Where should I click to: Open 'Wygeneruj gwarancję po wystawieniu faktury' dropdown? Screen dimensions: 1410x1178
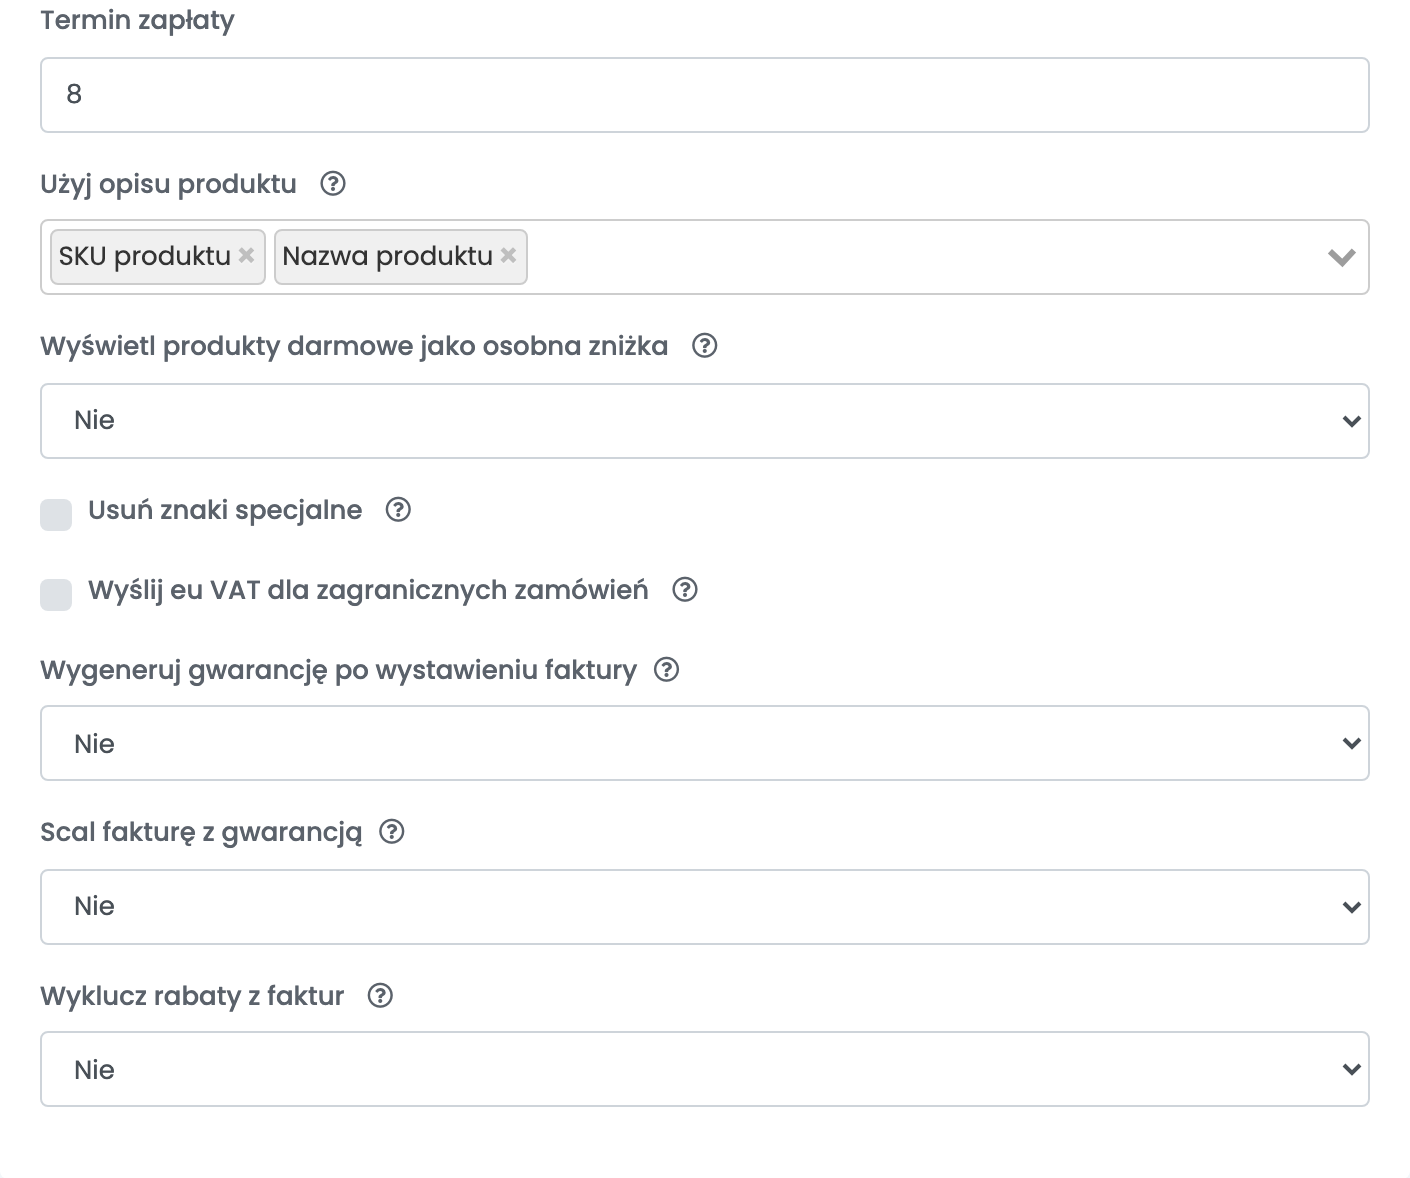[705, 743]
